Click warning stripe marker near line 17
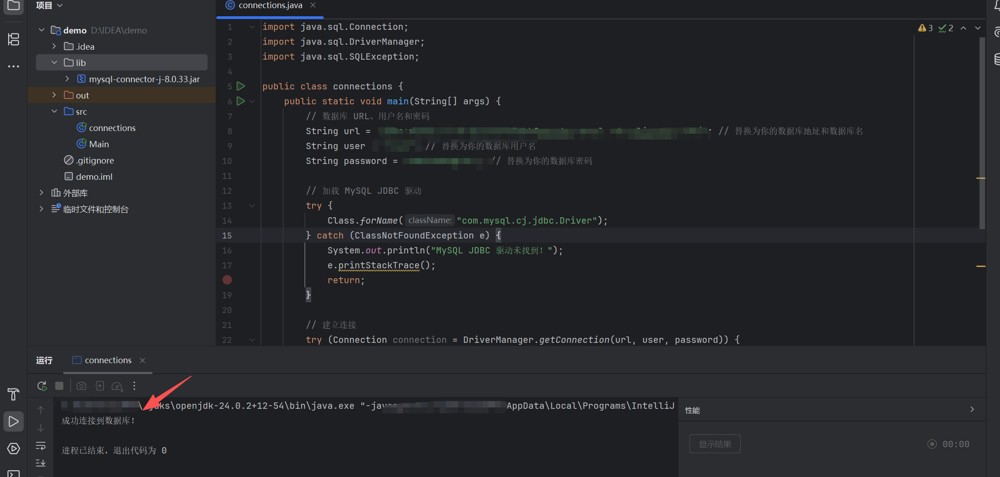Image resolution: width=1000 pixels, height=477 pixels. (x=981, y=266)
